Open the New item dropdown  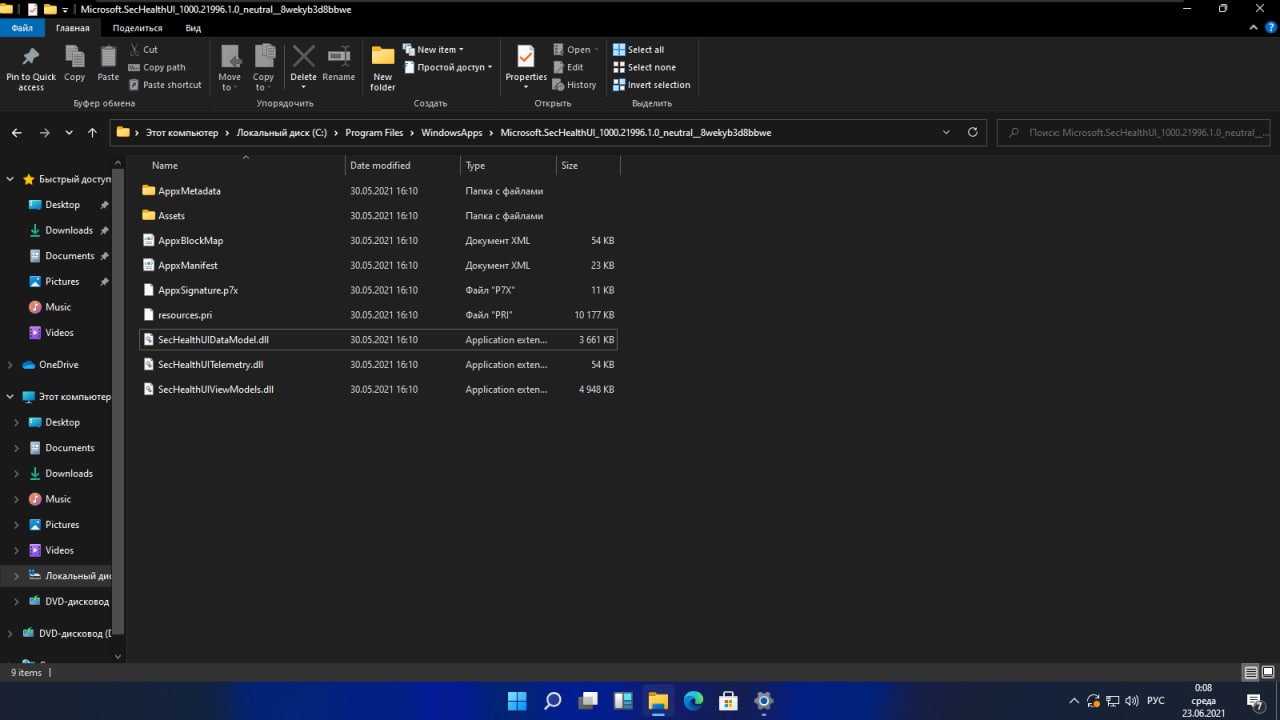[x=434, y=49]
